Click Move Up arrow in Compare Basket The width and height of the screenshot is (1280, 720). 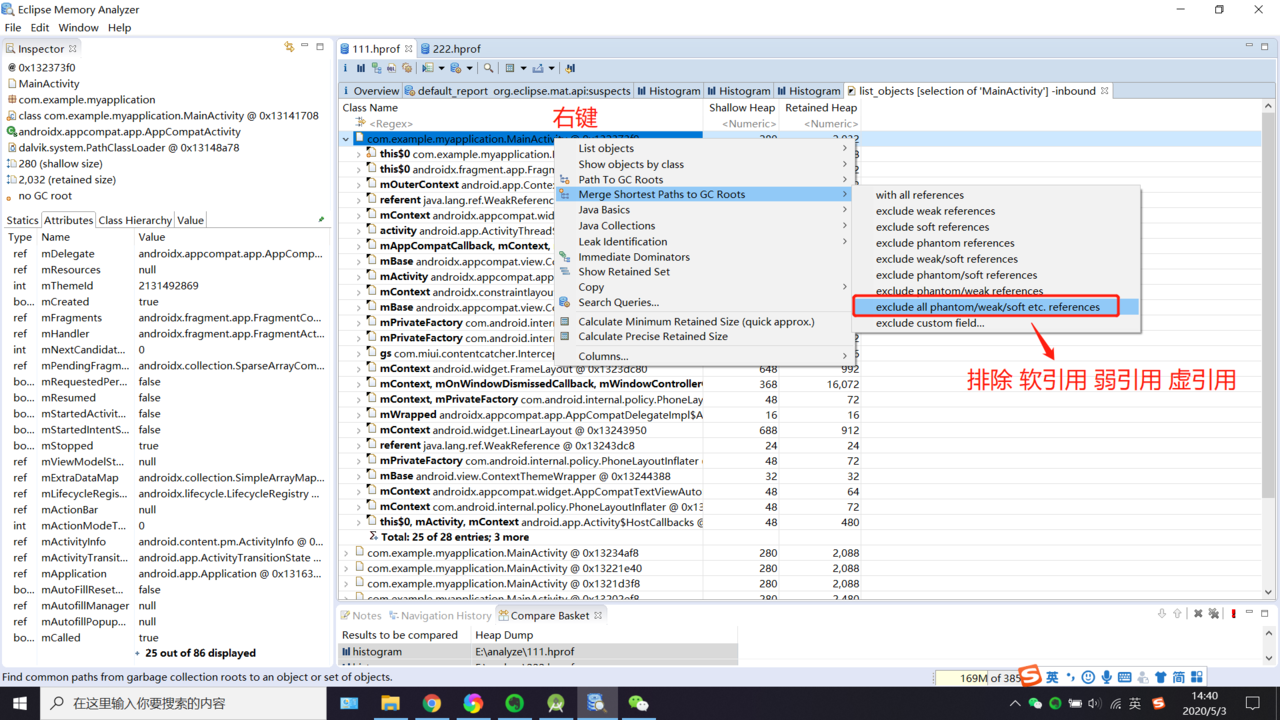coord(1177,613)
